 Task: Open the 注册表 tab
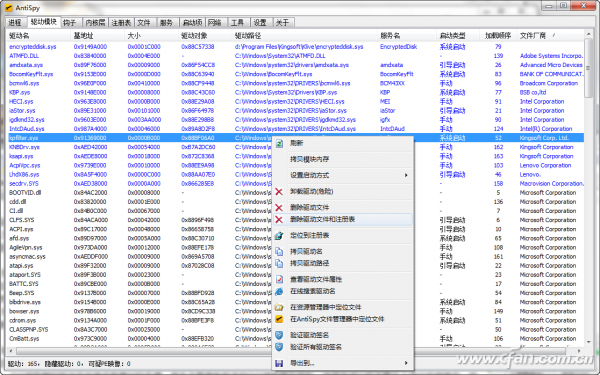point(121,23)
